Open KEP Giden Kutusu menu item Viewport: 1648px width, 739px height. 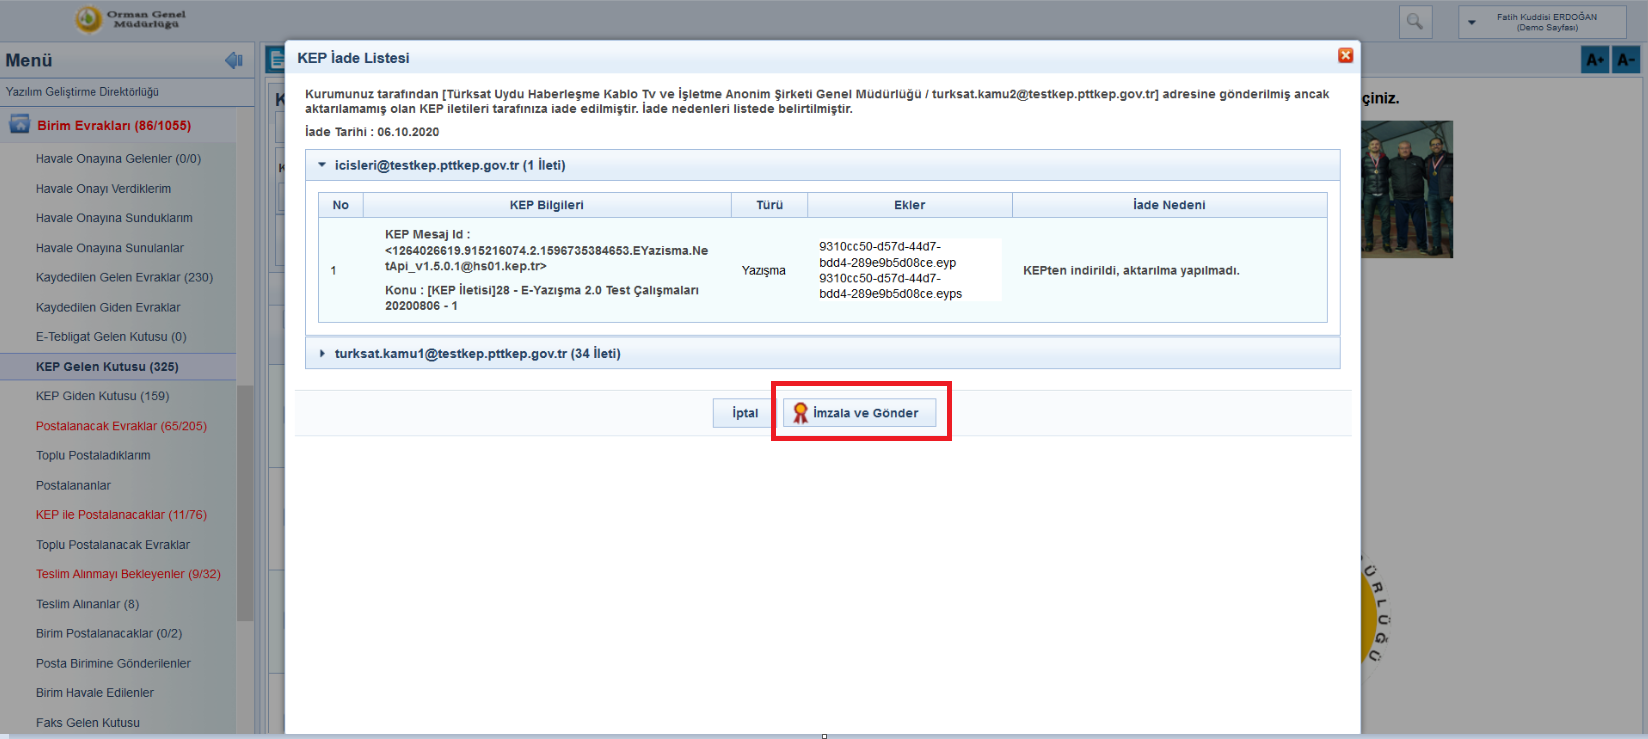point(102,396)
